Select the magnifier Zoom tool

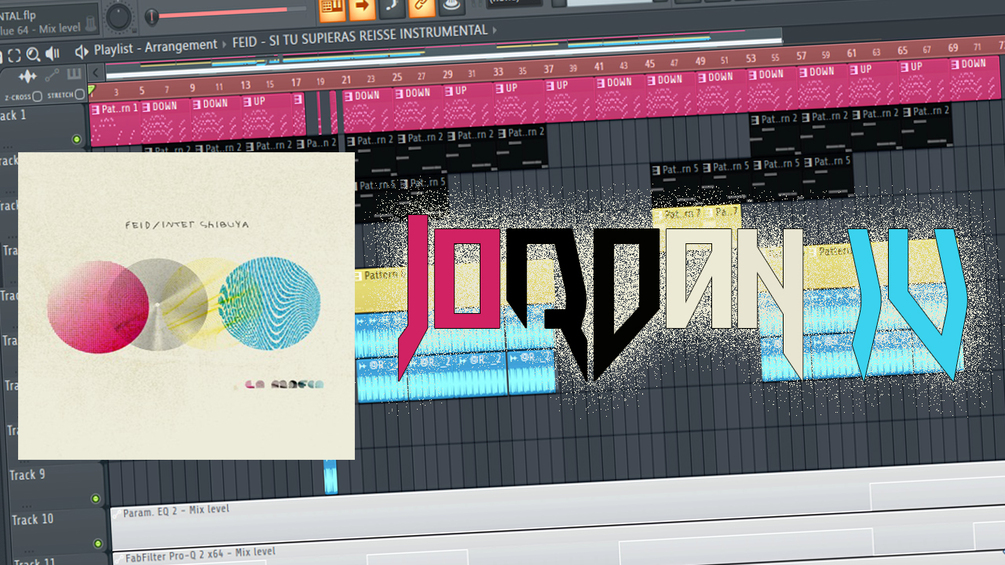(33, 55)
